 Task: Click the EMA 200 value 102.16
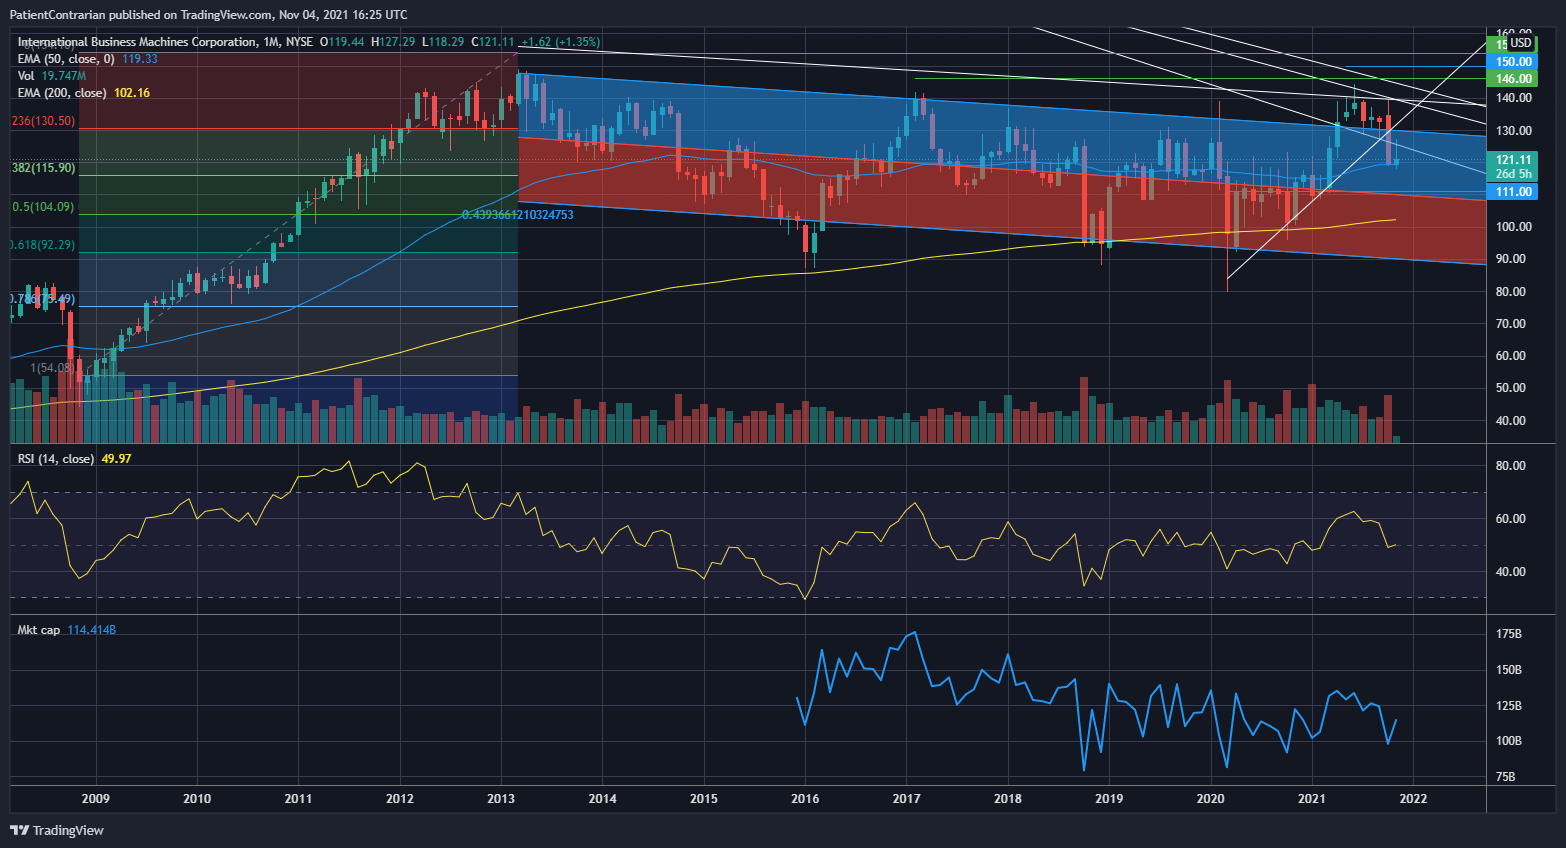(132, 93)
